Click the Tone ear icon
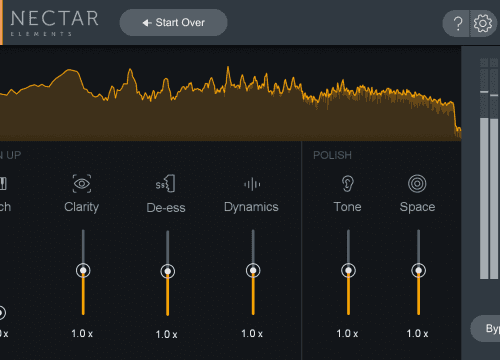500x360 pixels. [x=347, y=183]
